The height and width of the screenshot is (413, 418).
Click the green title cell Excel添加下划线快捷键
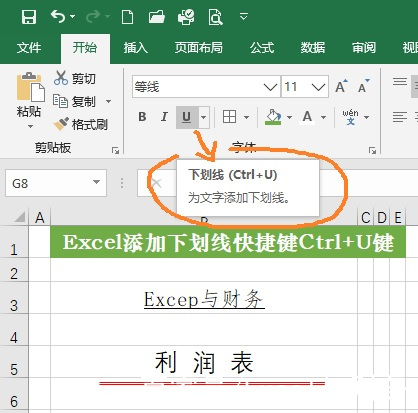pos(228,242)
